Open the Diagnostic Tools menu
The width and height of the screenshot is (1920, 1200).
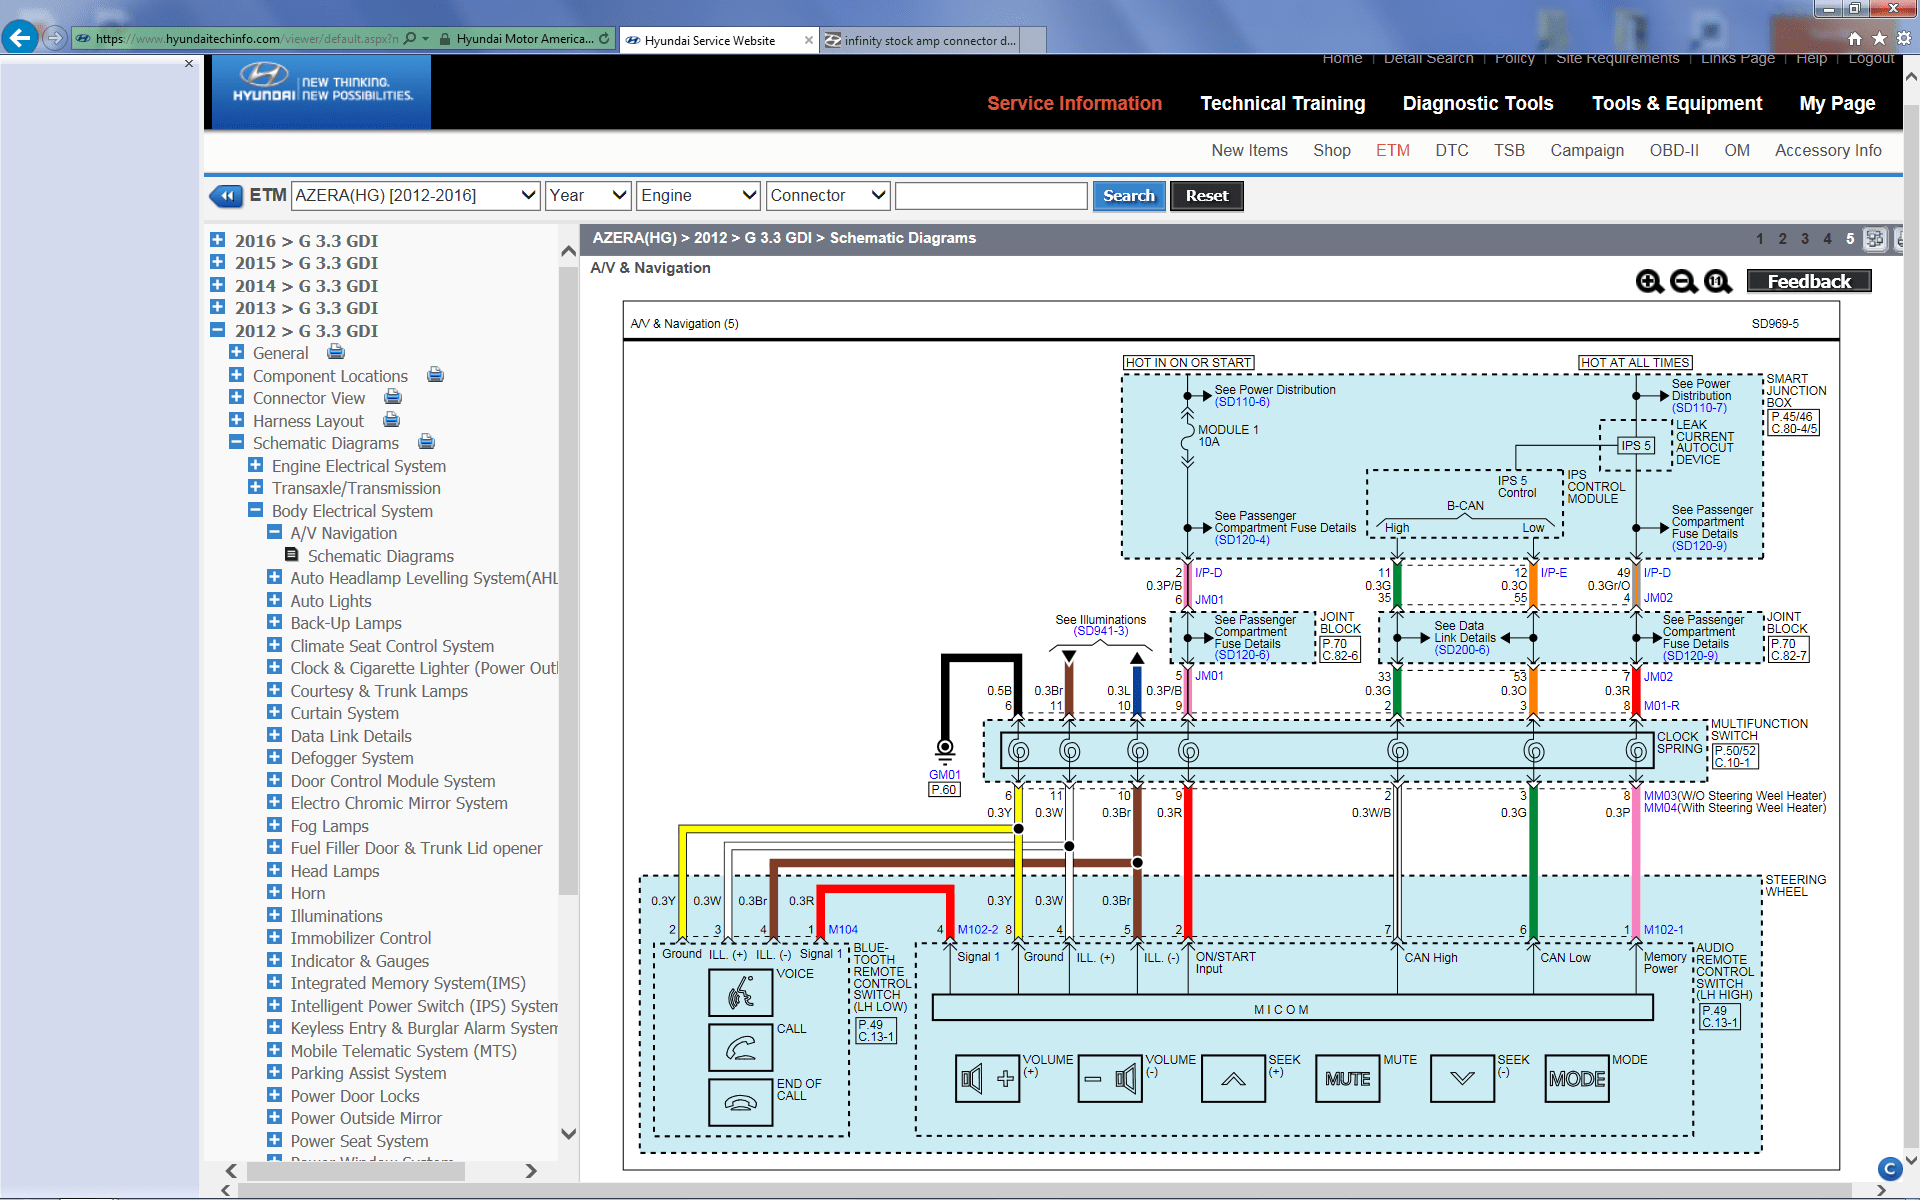pos(1477,103)
